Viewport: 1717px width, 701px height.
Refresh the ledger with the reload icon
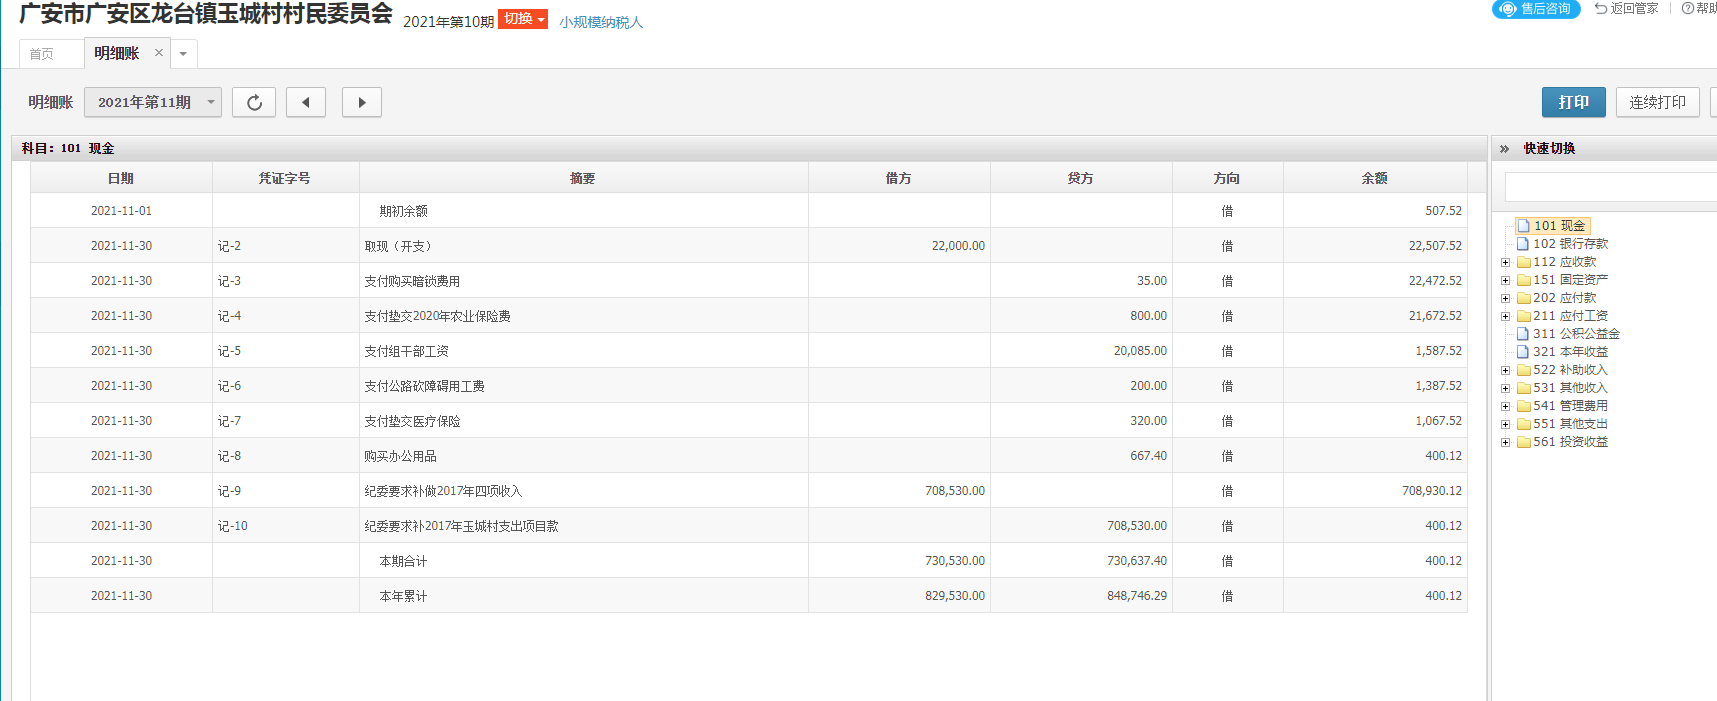coord(254,102)
